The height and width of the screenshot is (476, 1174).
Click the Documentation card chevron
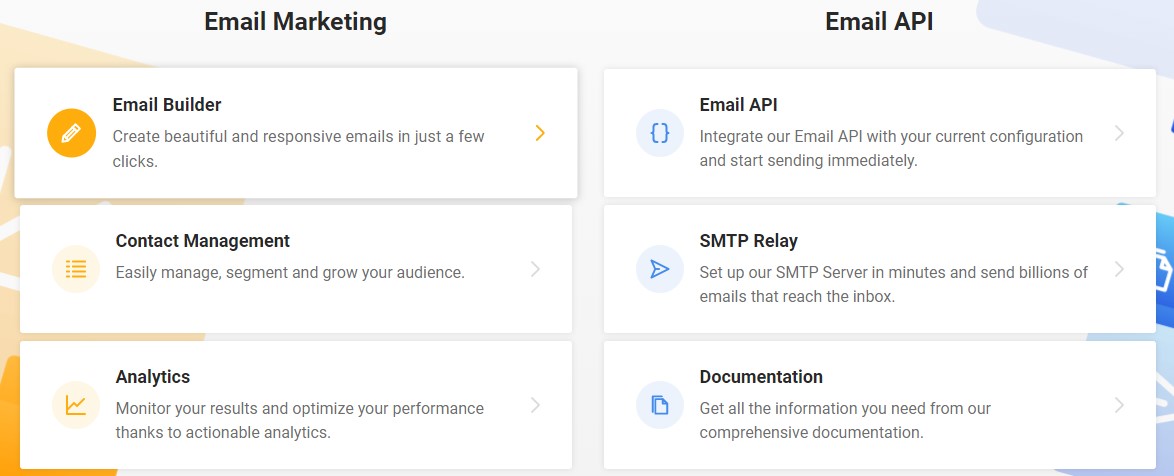1119,405
